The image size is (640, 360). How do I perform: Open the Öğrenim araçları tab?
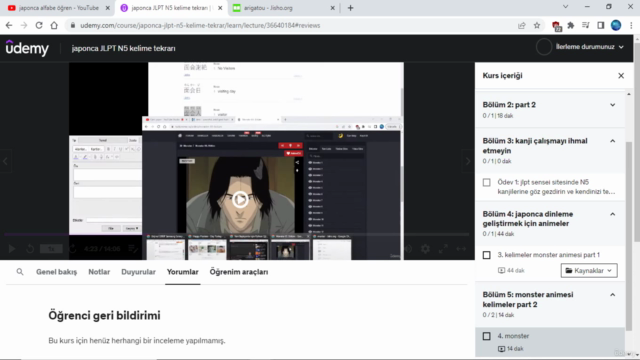coord(239,272)
